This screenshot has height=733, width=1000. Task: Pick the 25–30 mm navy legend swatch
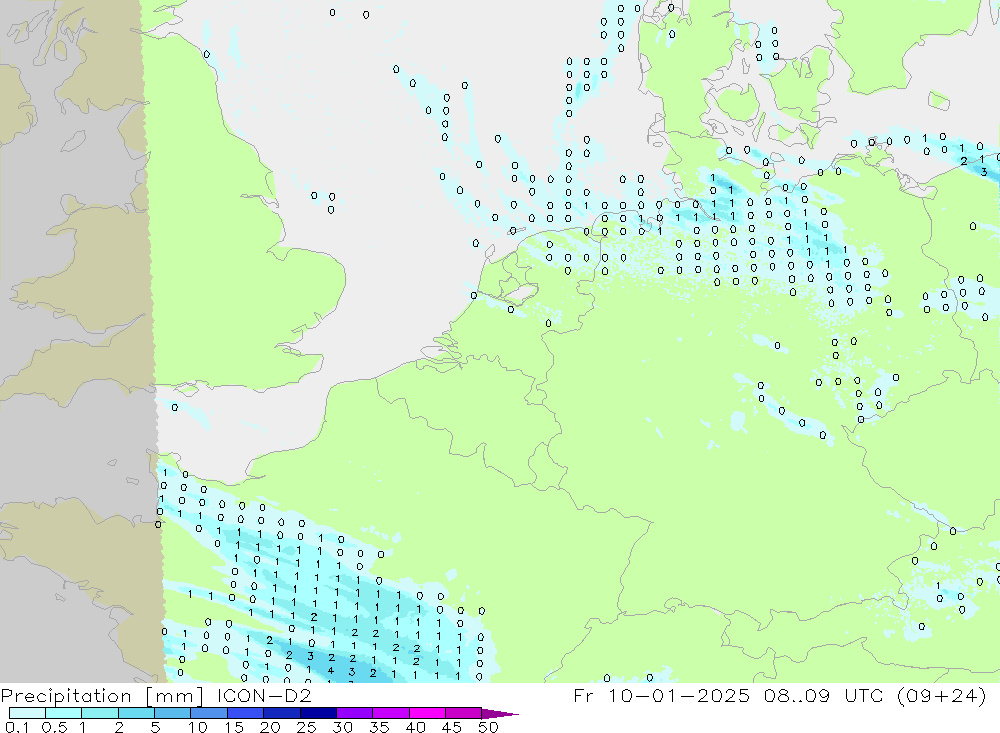(318, 713)
